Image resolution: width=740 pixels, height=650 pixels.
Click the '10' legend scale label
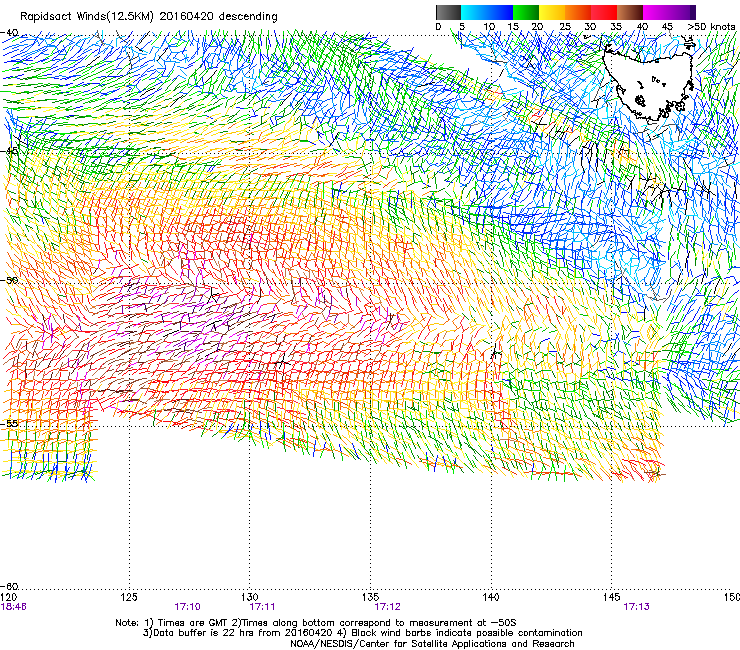point(489,27)
